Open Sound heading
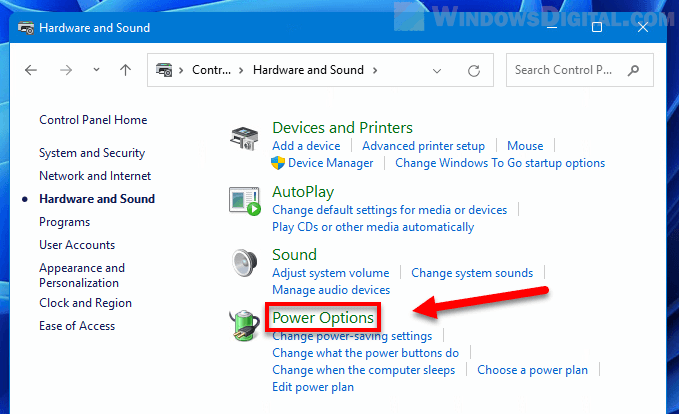 pyautogui.click(x=294, y=255)
